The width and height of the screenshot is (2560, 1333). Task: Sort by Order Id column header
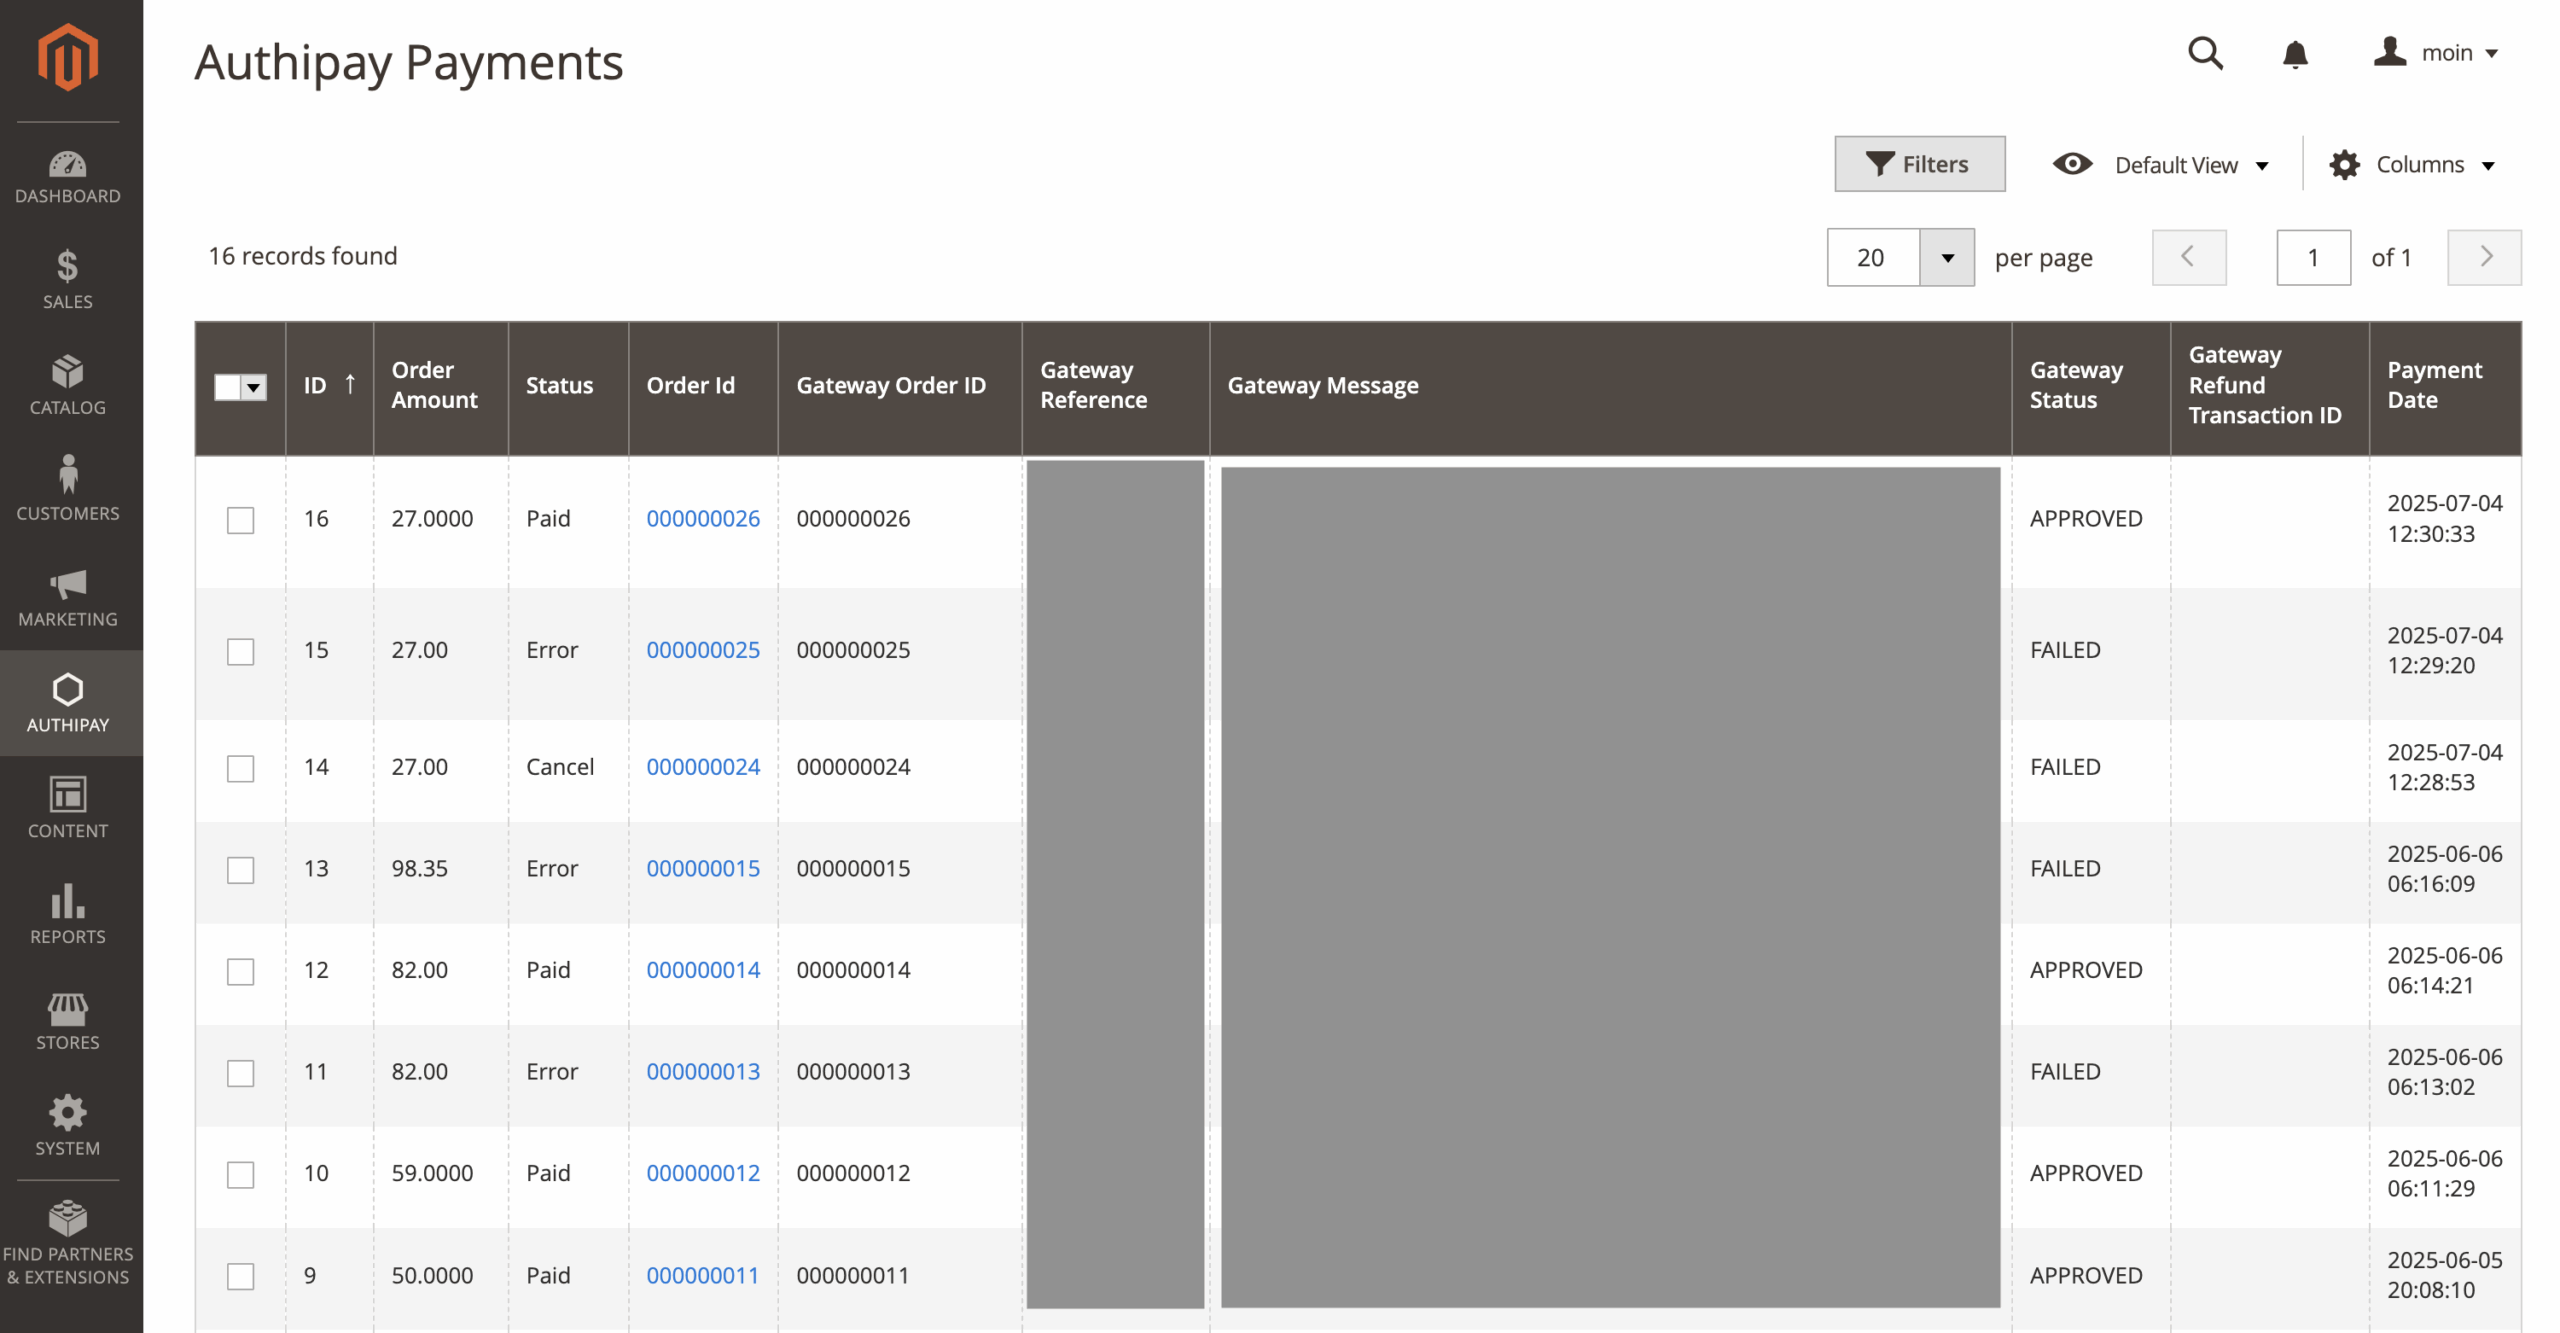702,386
